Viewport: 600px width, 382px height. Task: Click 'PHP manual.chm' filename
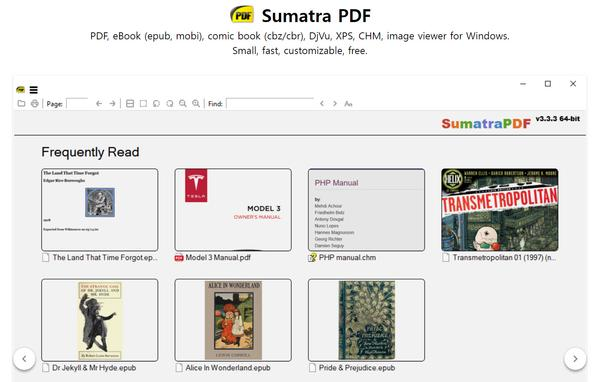coord(347,258)
